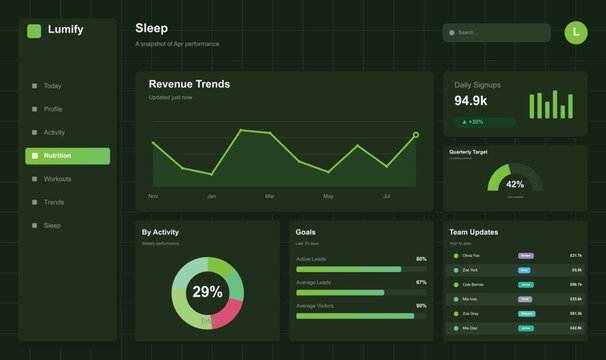Click the 67% value for Average Leads

[x=421, y=282]
